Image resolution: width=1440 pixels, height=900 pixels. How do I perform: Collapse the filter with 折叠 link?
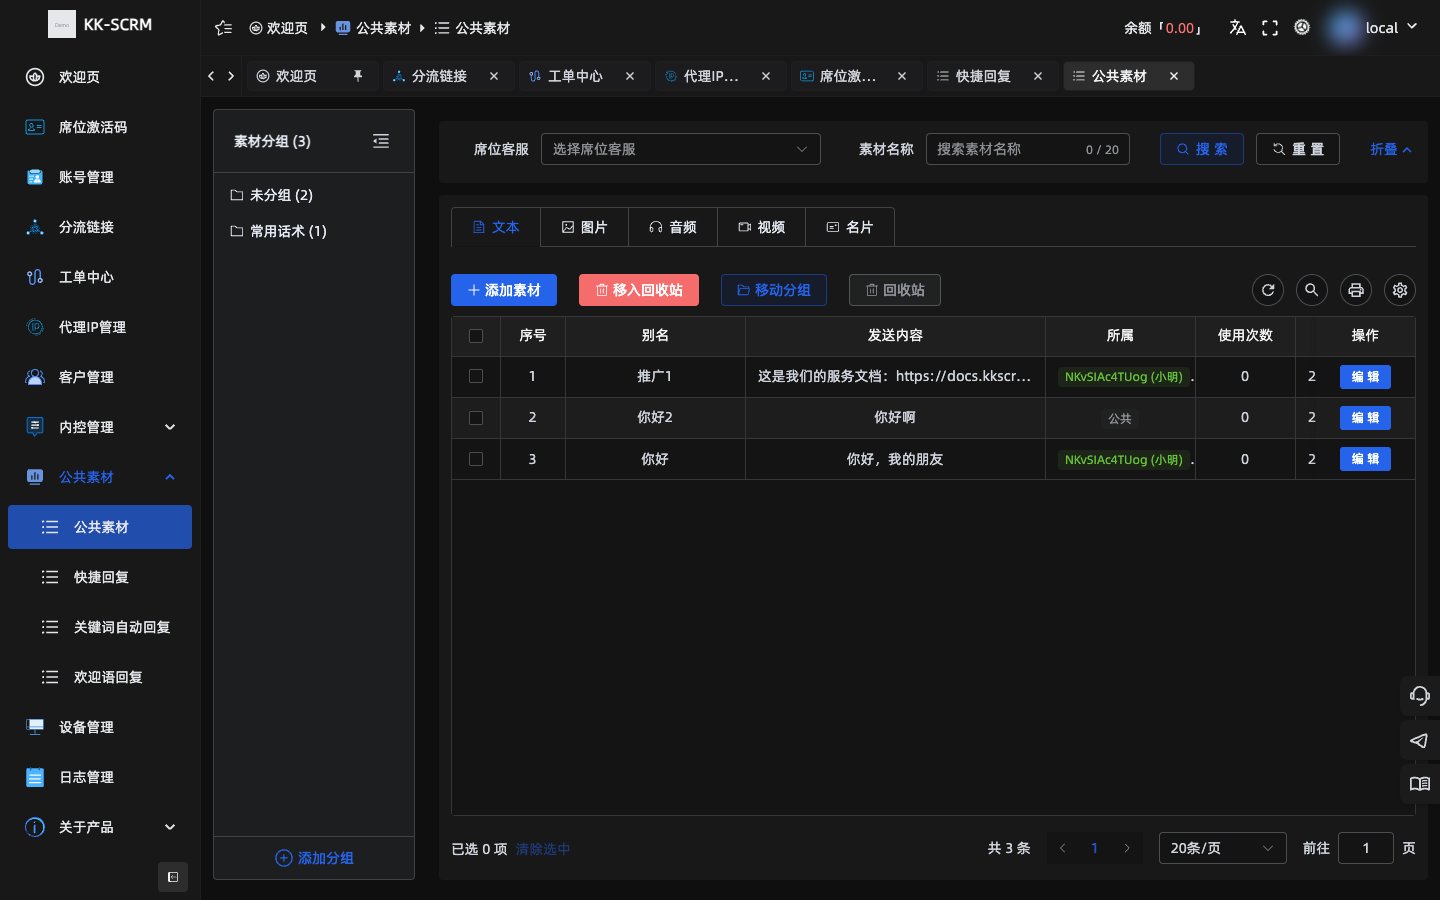[1391, 149]
